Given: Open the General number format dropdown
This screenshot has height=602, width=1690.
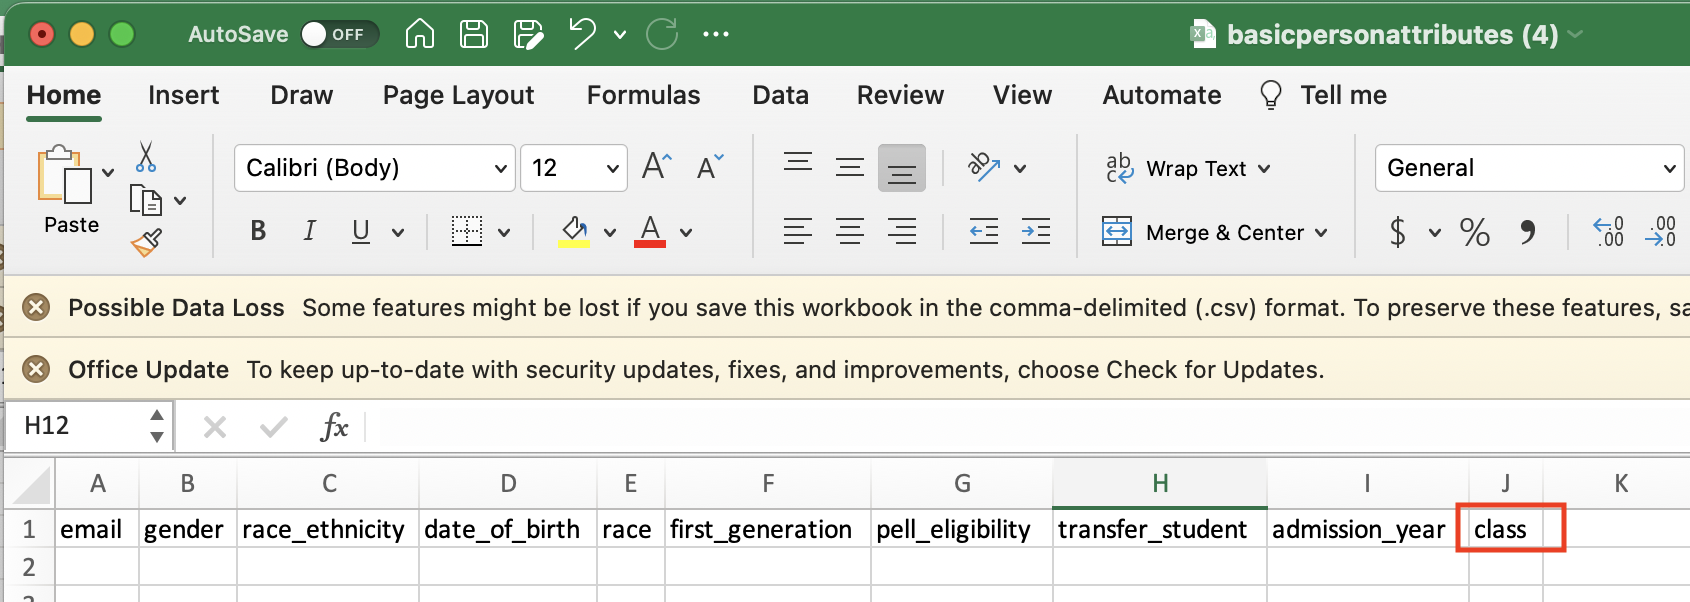Looking at the screenshot, I should 1529,168.
